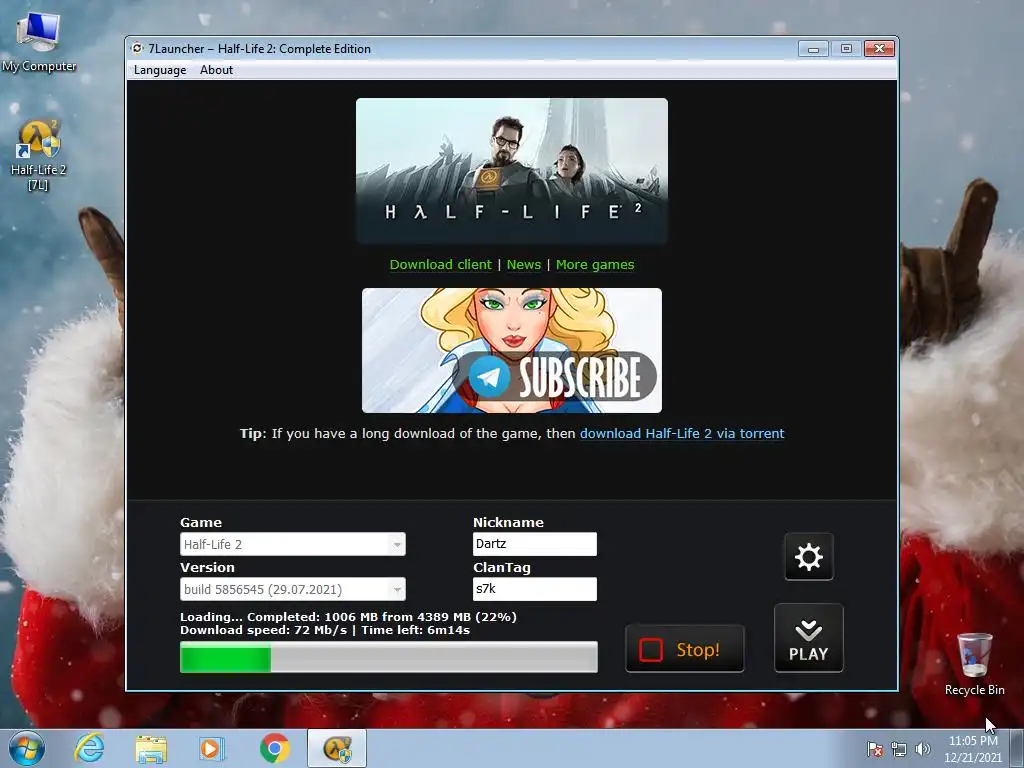Click the Half-Life 2 banner image
Screen dimensions: 1024x768
click(x=512, y=170)
